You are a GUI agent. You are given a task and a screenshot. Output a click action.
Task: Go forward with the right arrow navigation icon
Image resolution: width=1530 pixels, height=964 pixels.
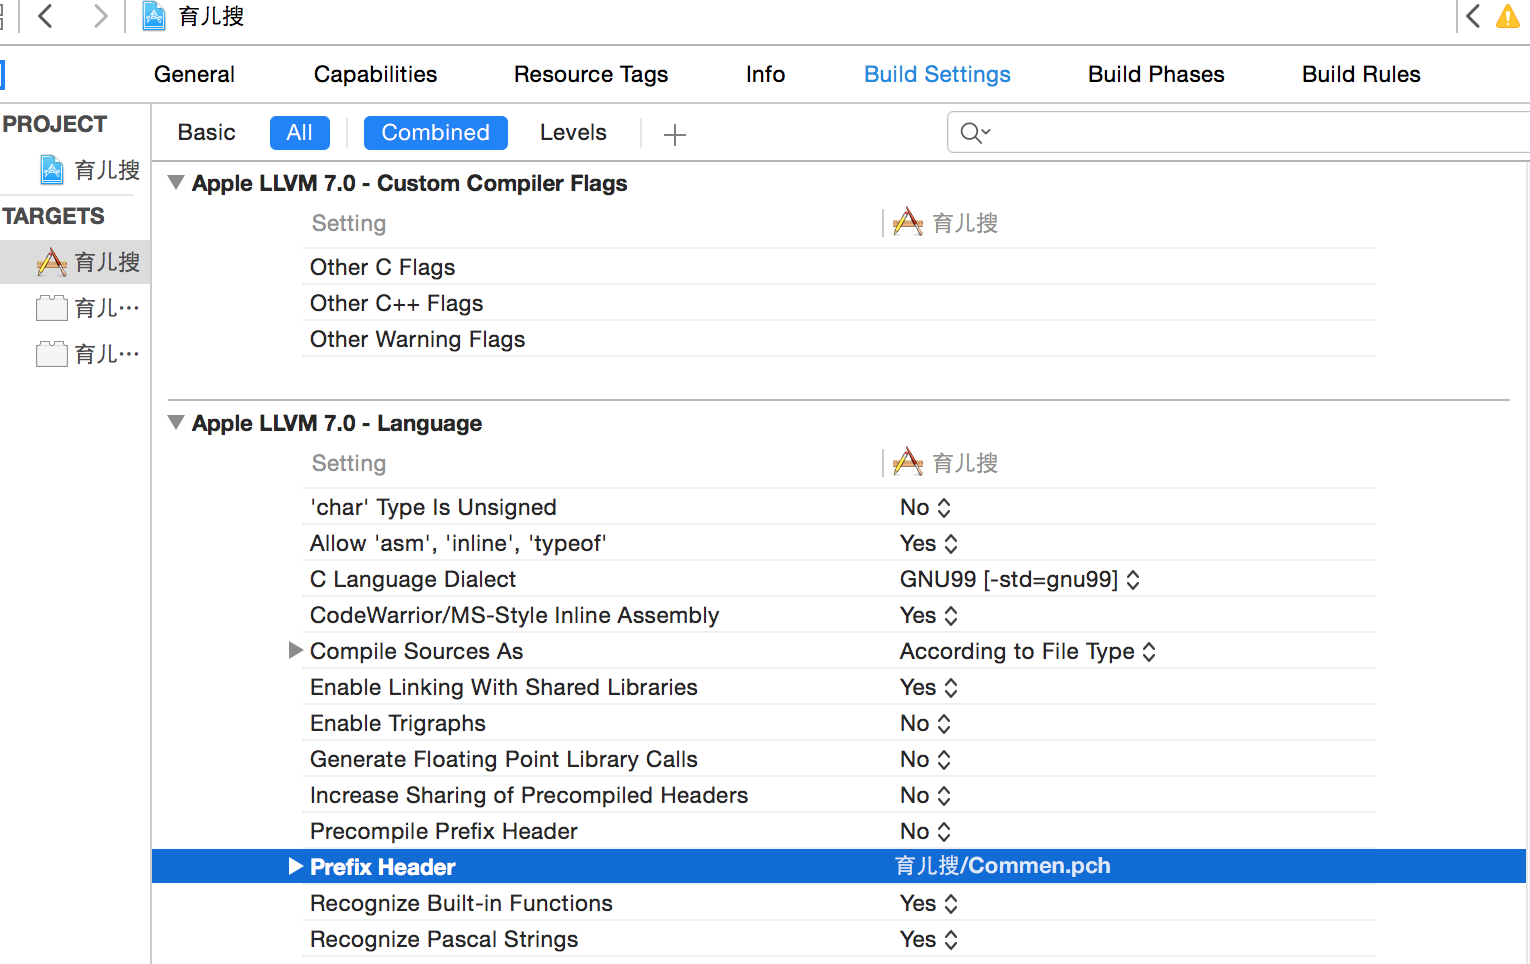[99, 16]
